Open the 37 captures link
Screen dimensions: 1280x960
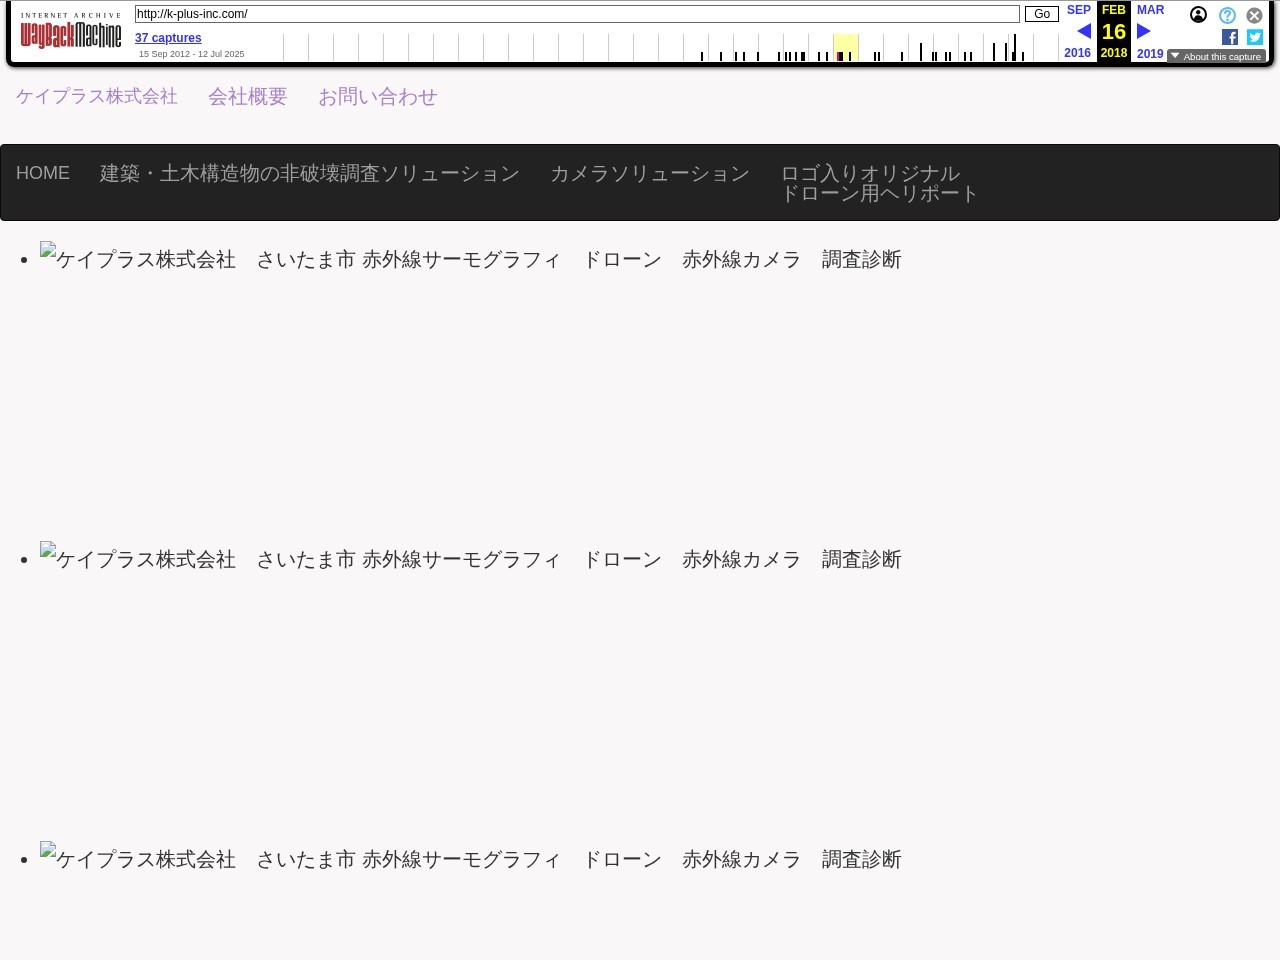168,38
